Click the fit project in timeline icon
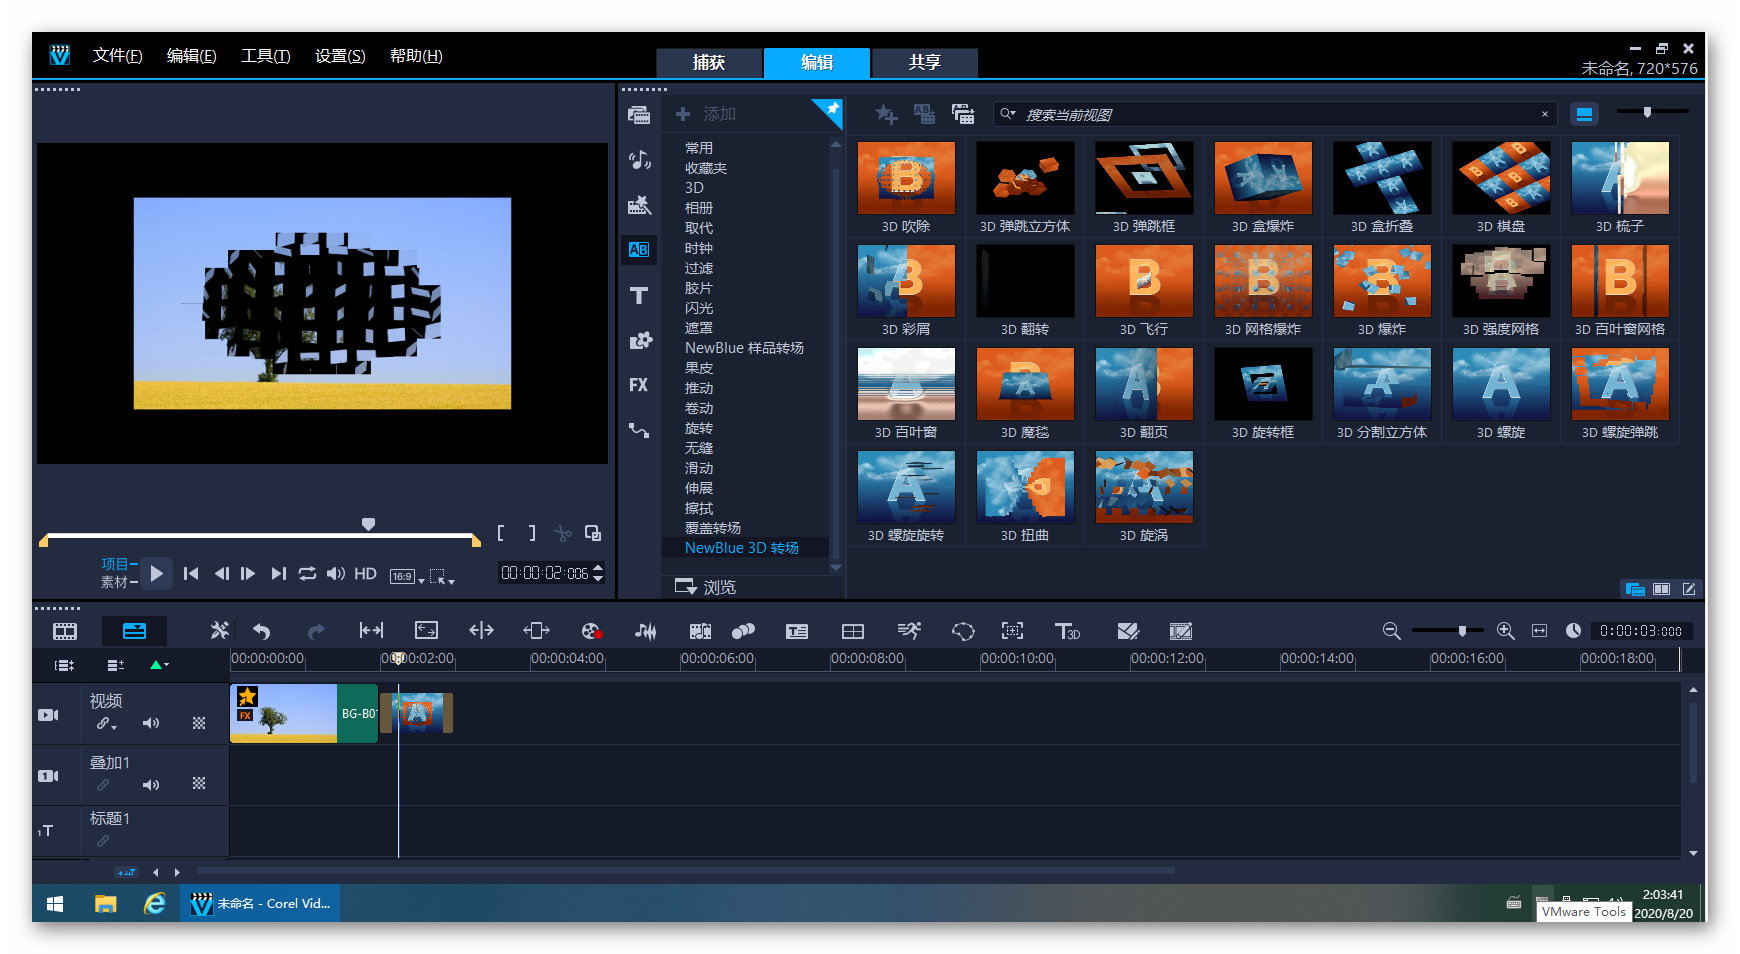 (x=1539, y=631)
